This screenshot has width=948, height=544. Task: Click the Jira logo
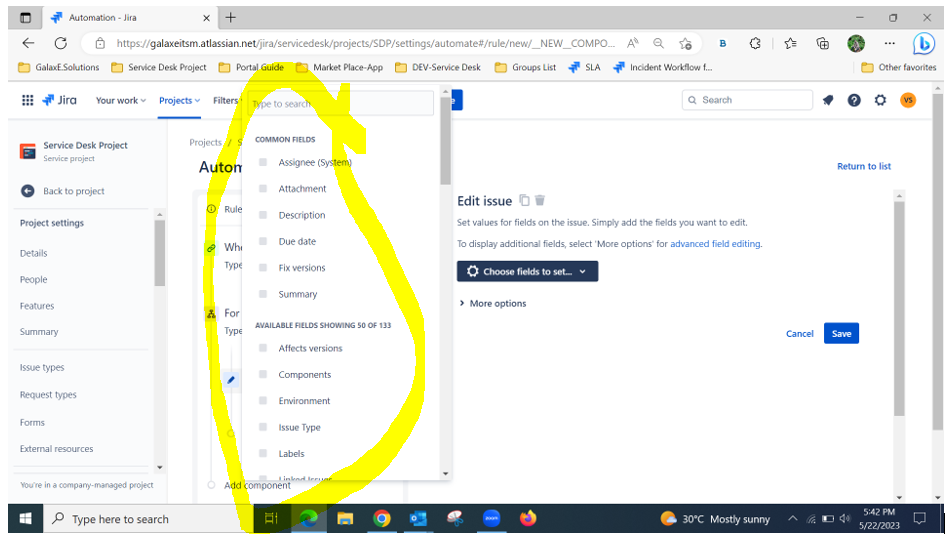tap(59, 100)
